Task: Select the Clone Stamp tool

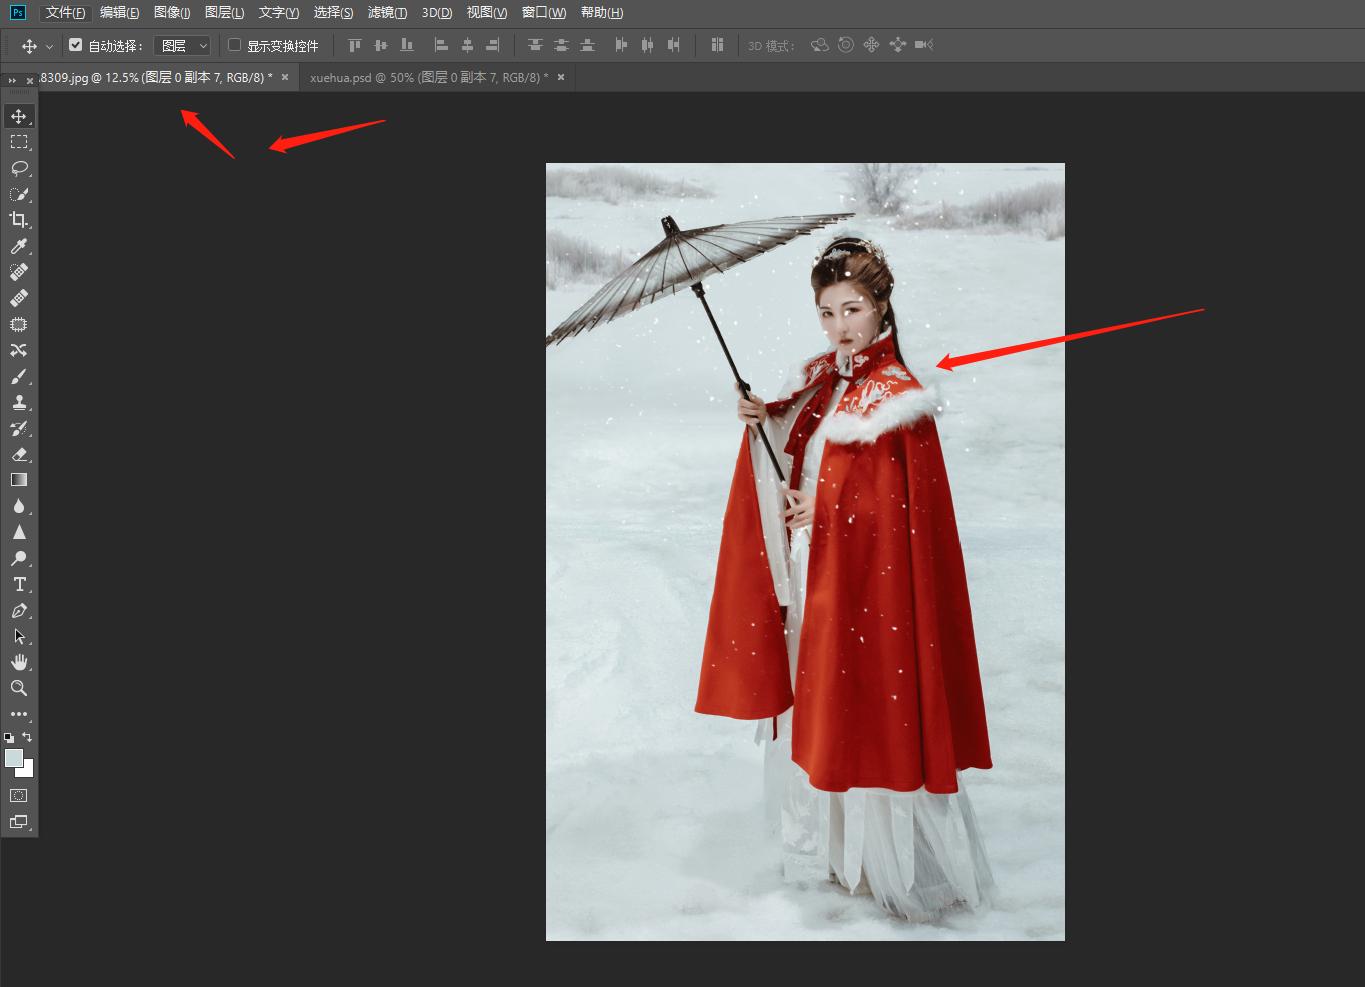Action: coord(19,402)
